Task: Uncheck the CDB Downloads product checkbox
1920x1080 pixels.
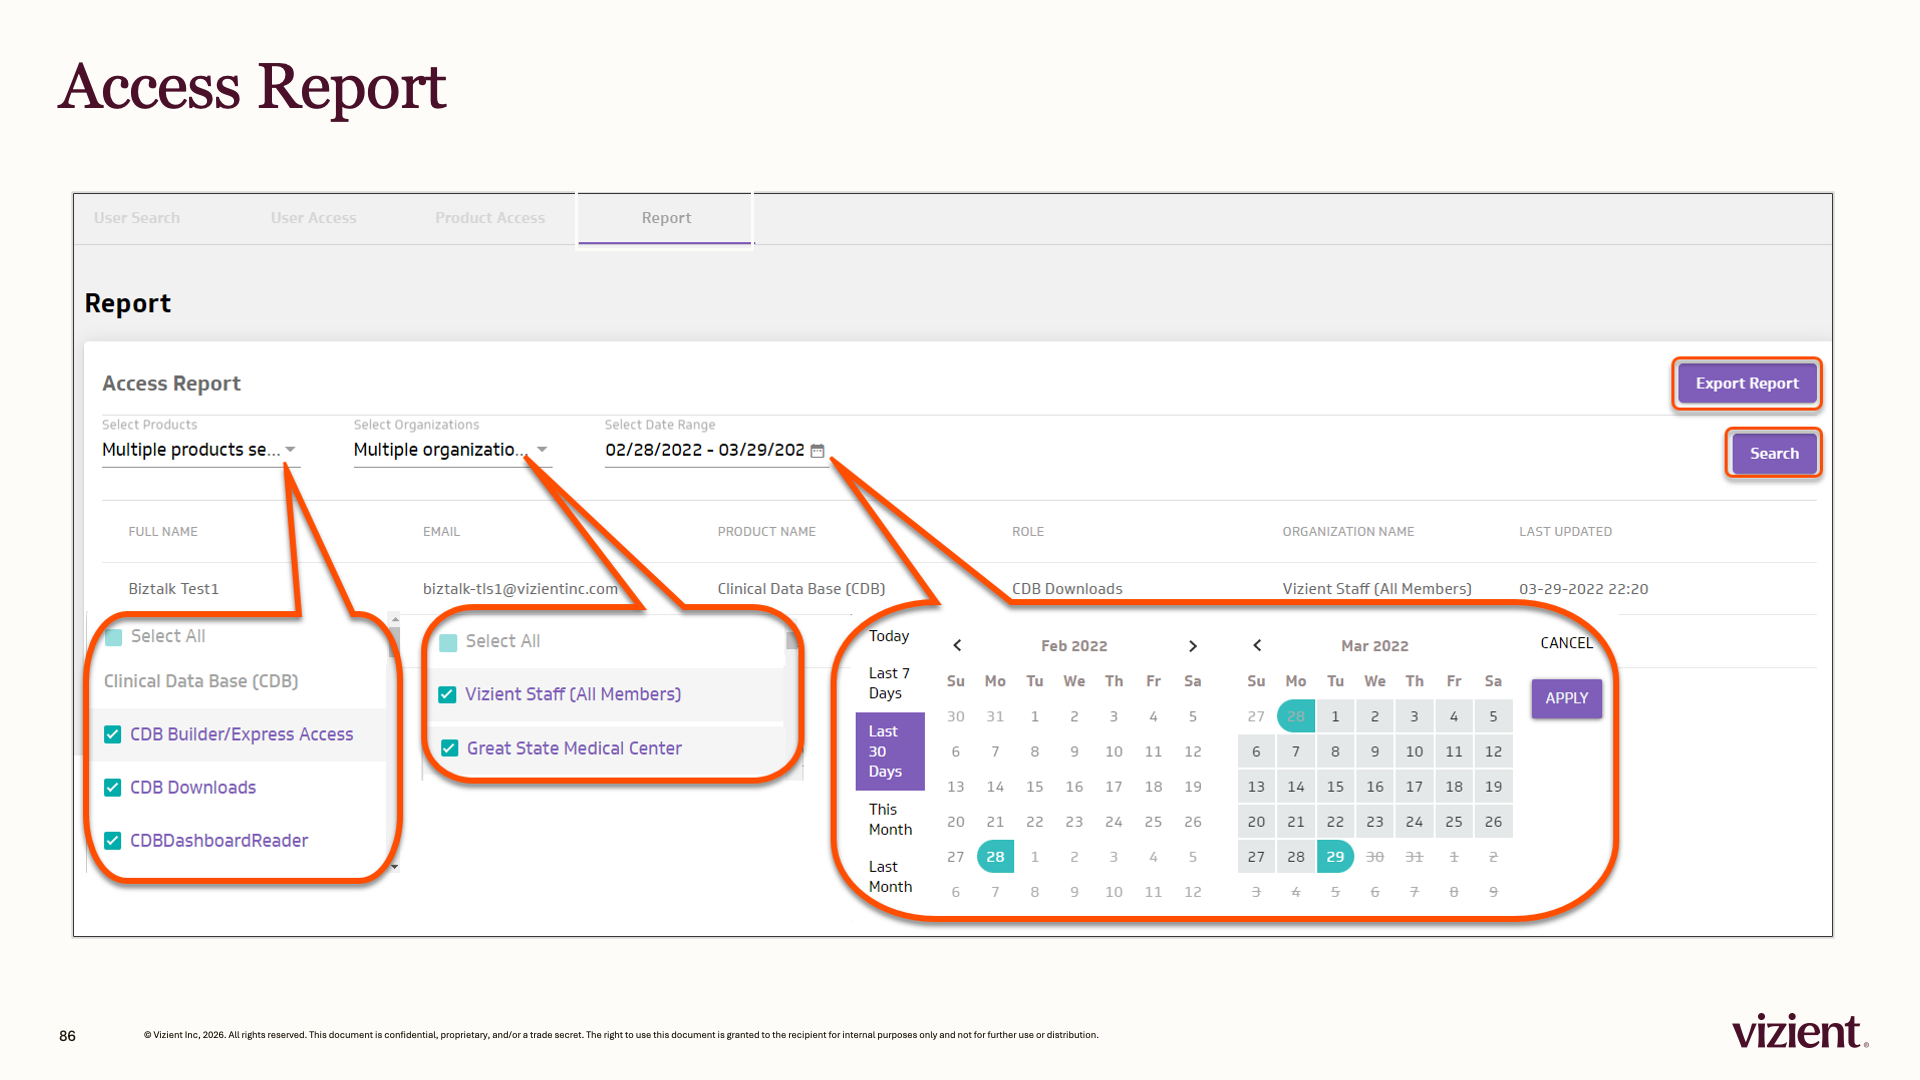Action: [113, 788]
